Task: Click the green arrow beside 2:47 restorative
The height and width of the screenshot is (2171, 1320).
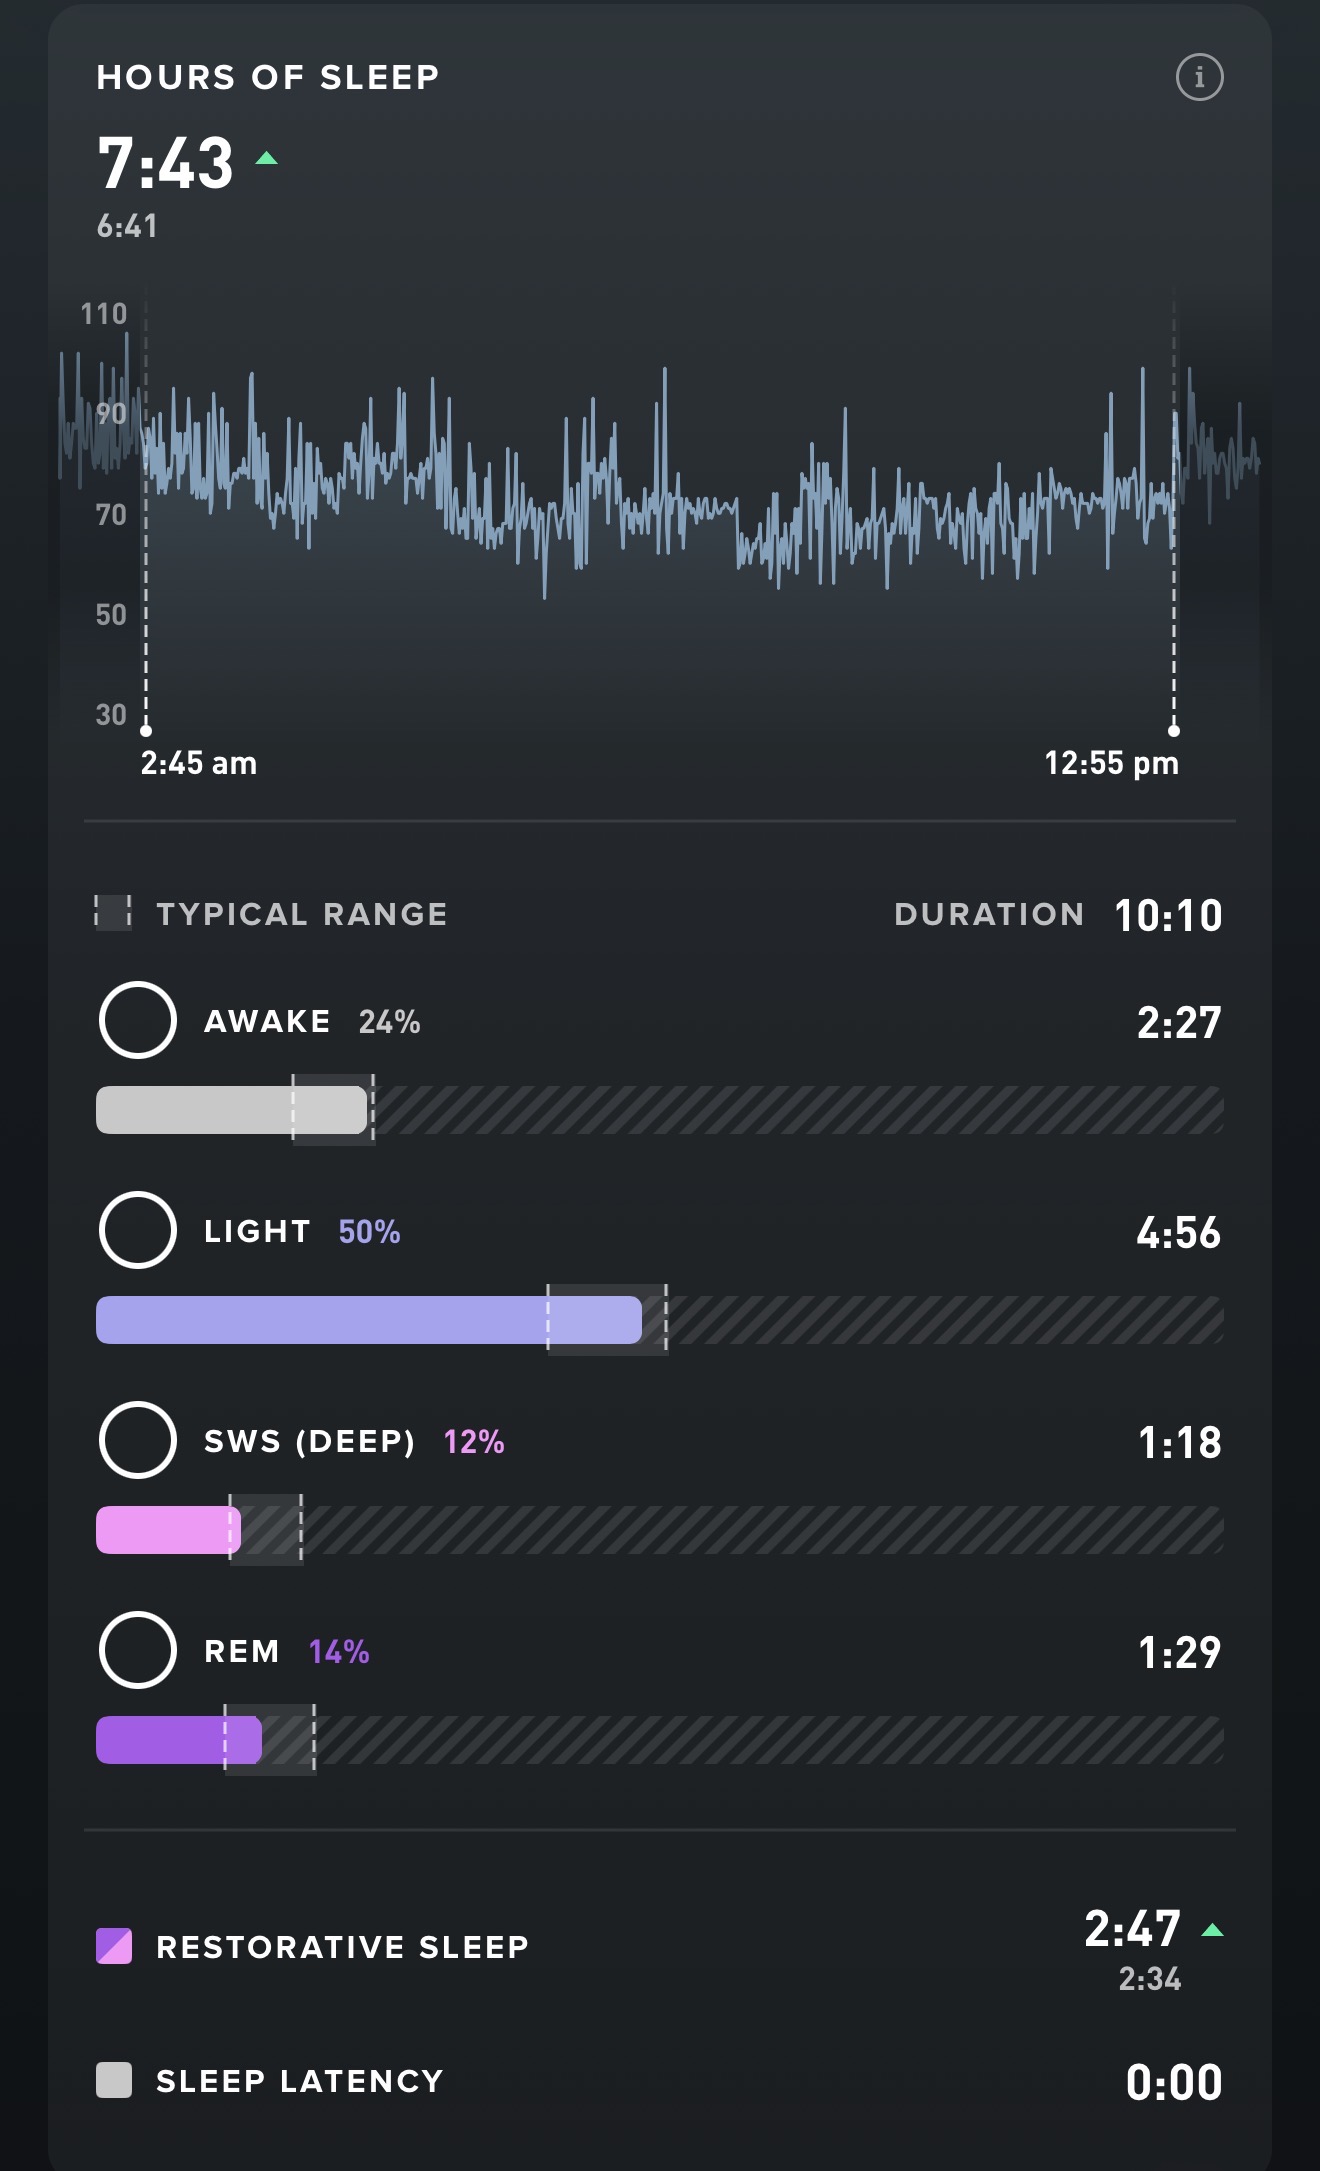Action: 1212,1930
